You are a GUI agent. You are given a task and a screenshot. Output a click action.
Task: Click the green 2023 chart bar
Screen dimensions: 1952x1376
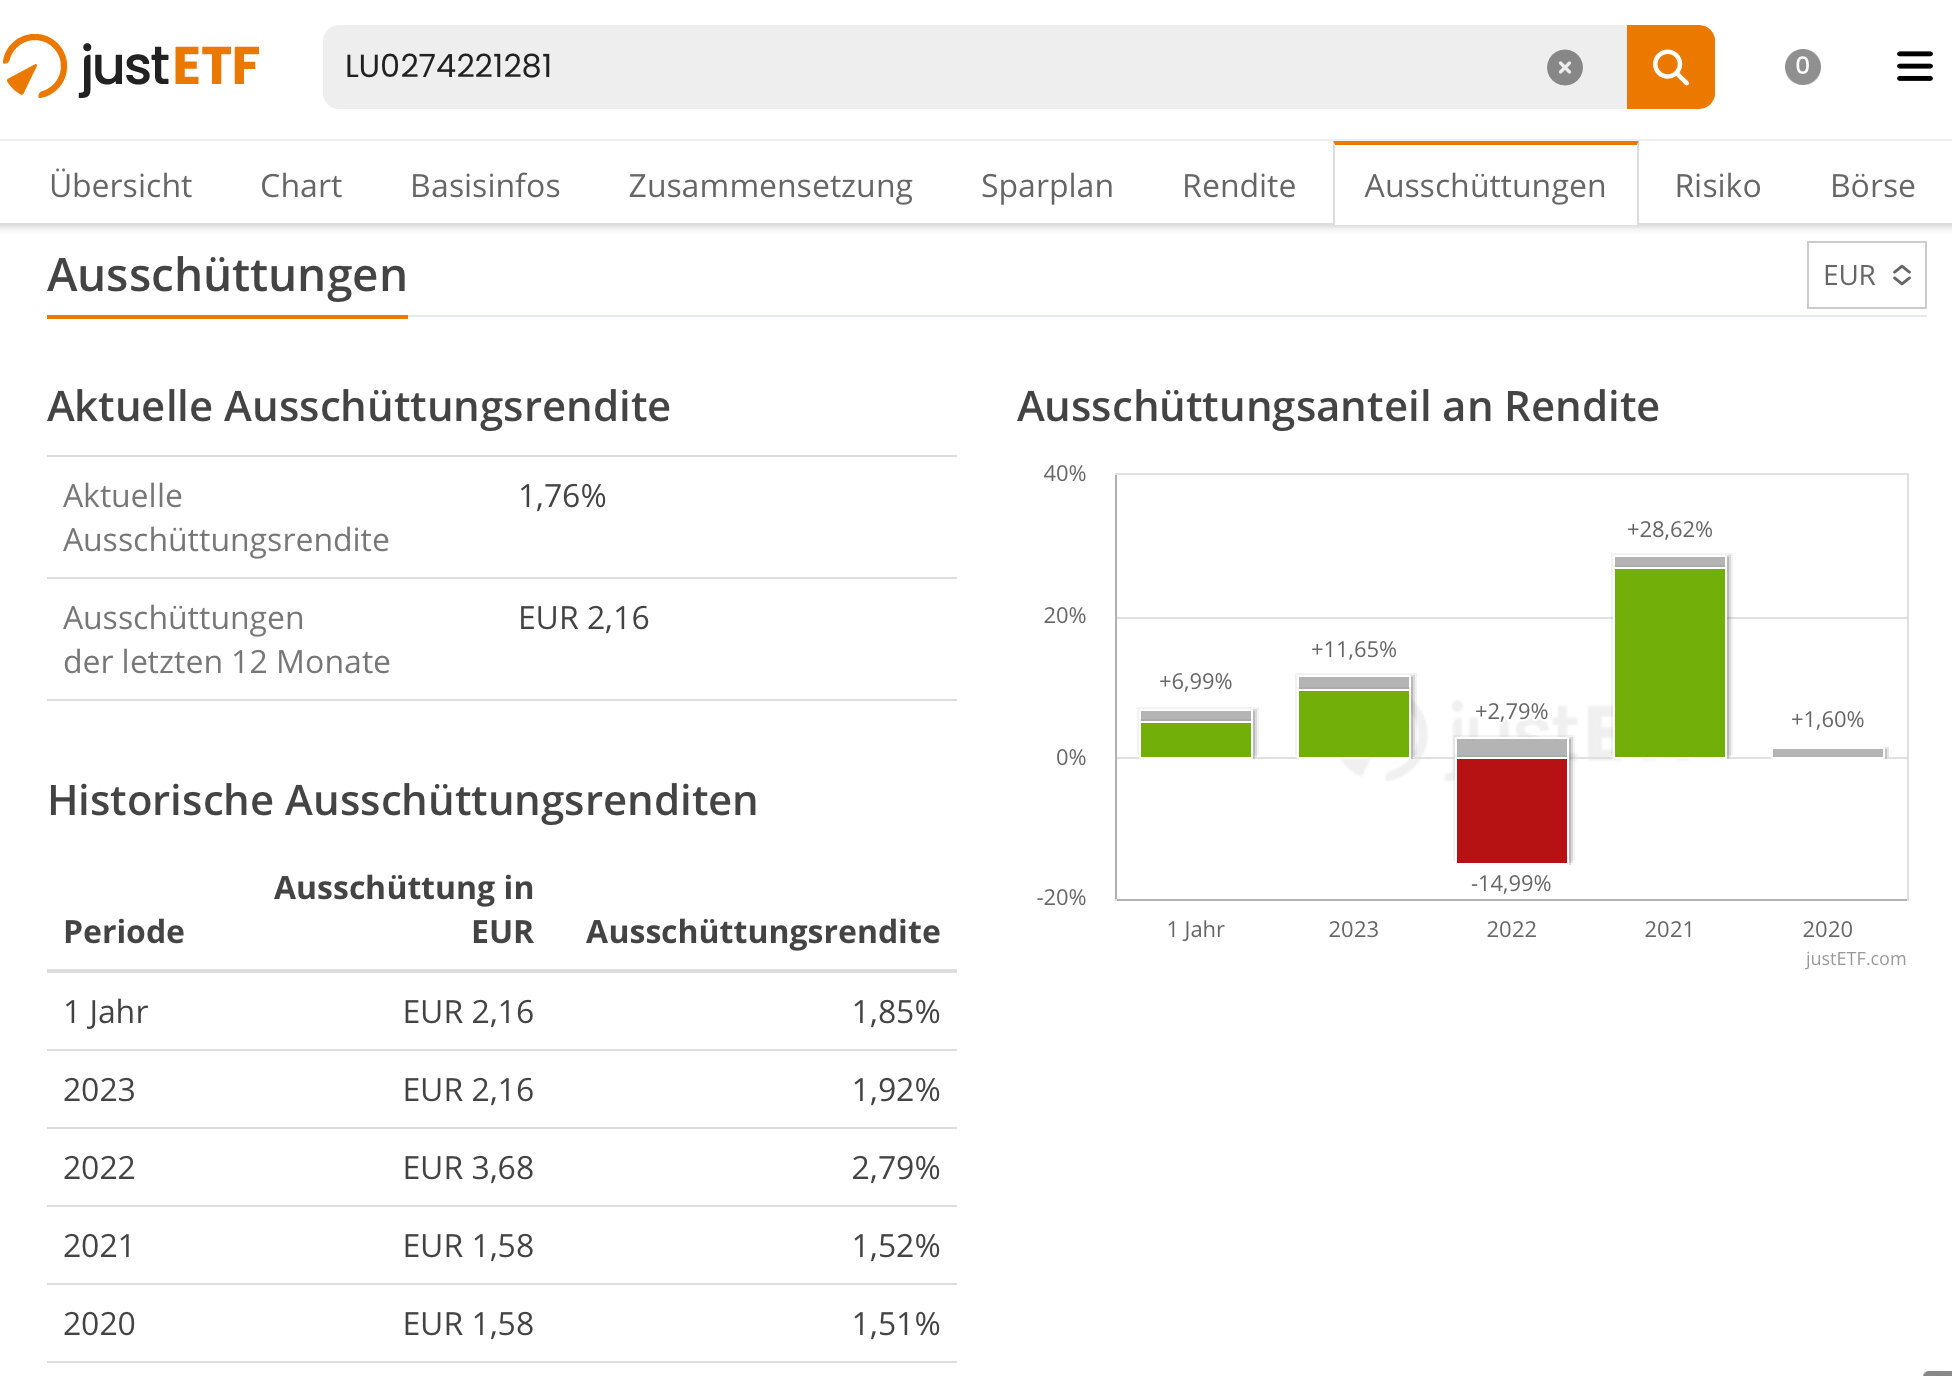(1353, 723)
